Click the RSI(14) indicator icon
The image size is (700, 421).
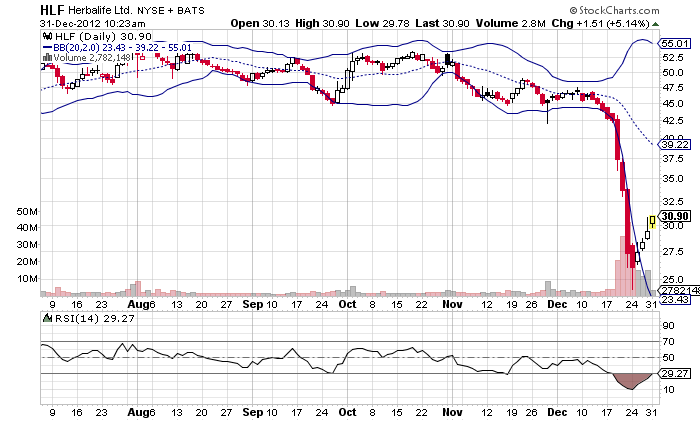pyautogui.click(x=47, y=318)
